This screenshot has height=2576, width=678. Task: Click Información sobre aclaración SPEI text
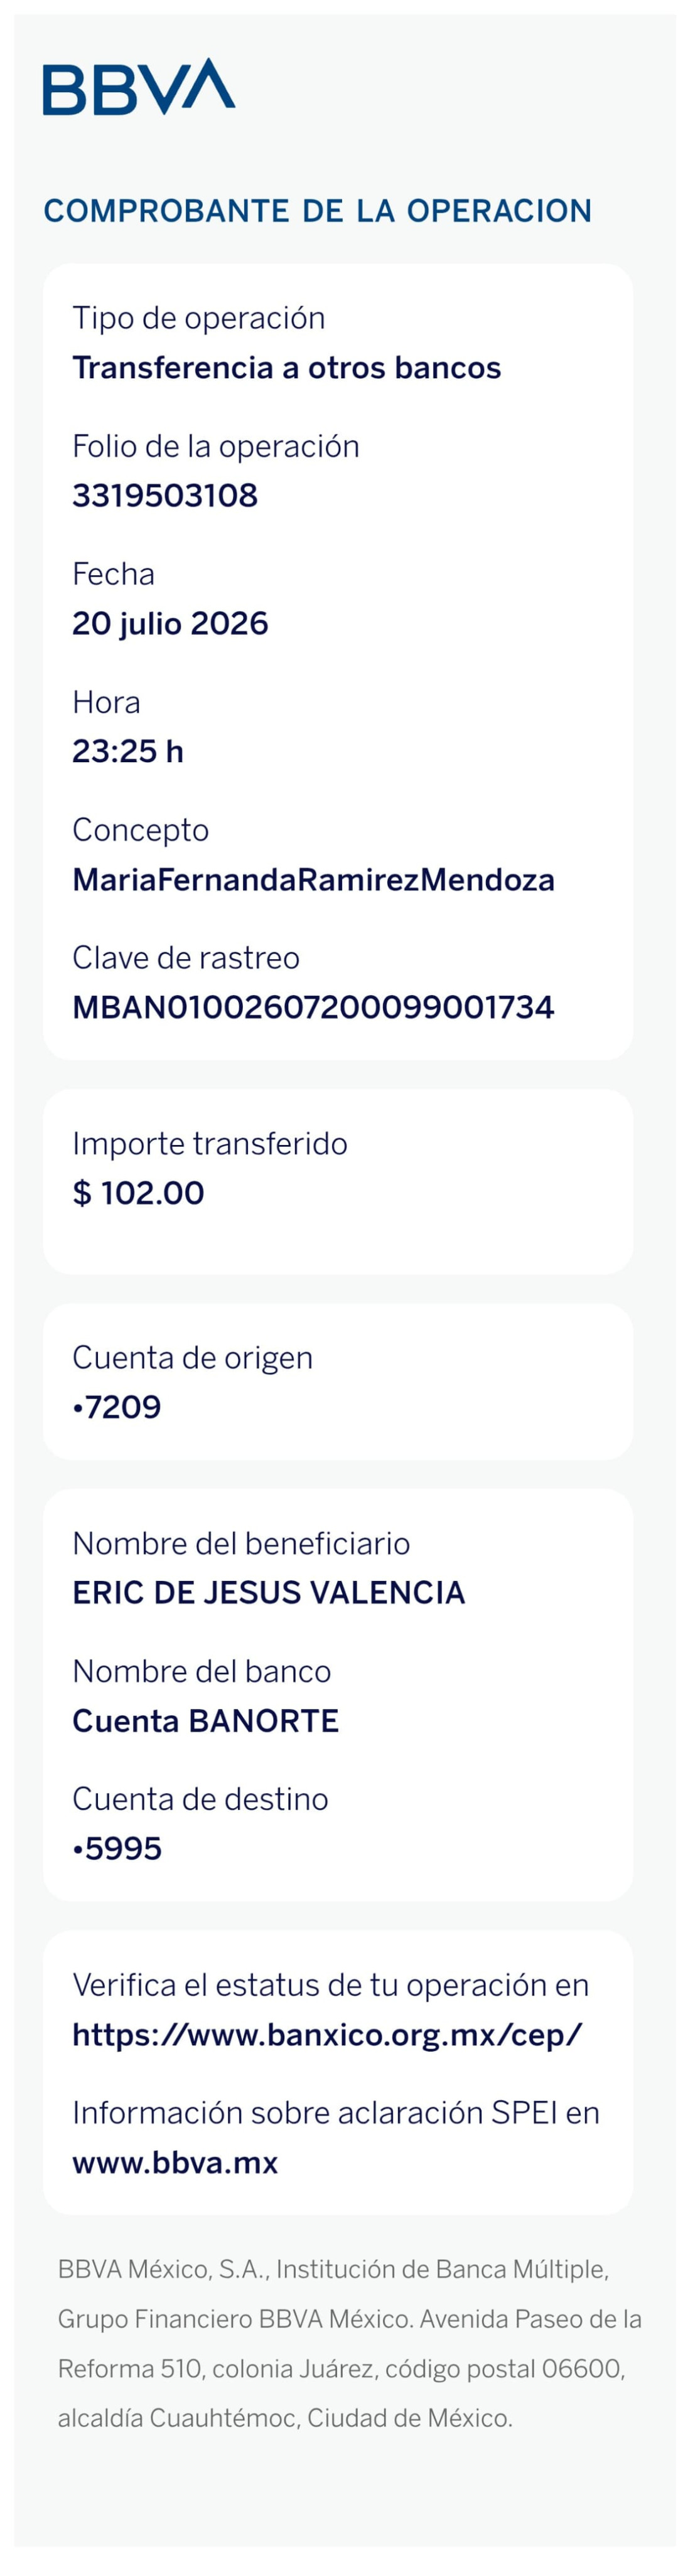(x=336, y=2112)
